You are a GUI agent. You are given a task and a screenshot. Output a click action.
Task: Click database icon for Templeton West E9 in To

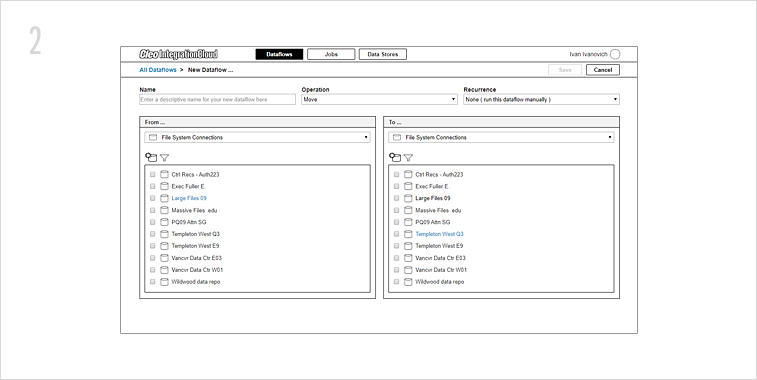coord(408,246)
